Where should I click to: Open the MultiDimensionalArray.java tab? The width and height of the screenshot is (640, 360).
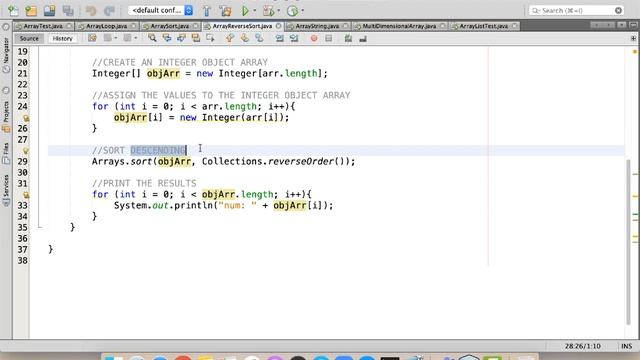[x=399, y=26]
